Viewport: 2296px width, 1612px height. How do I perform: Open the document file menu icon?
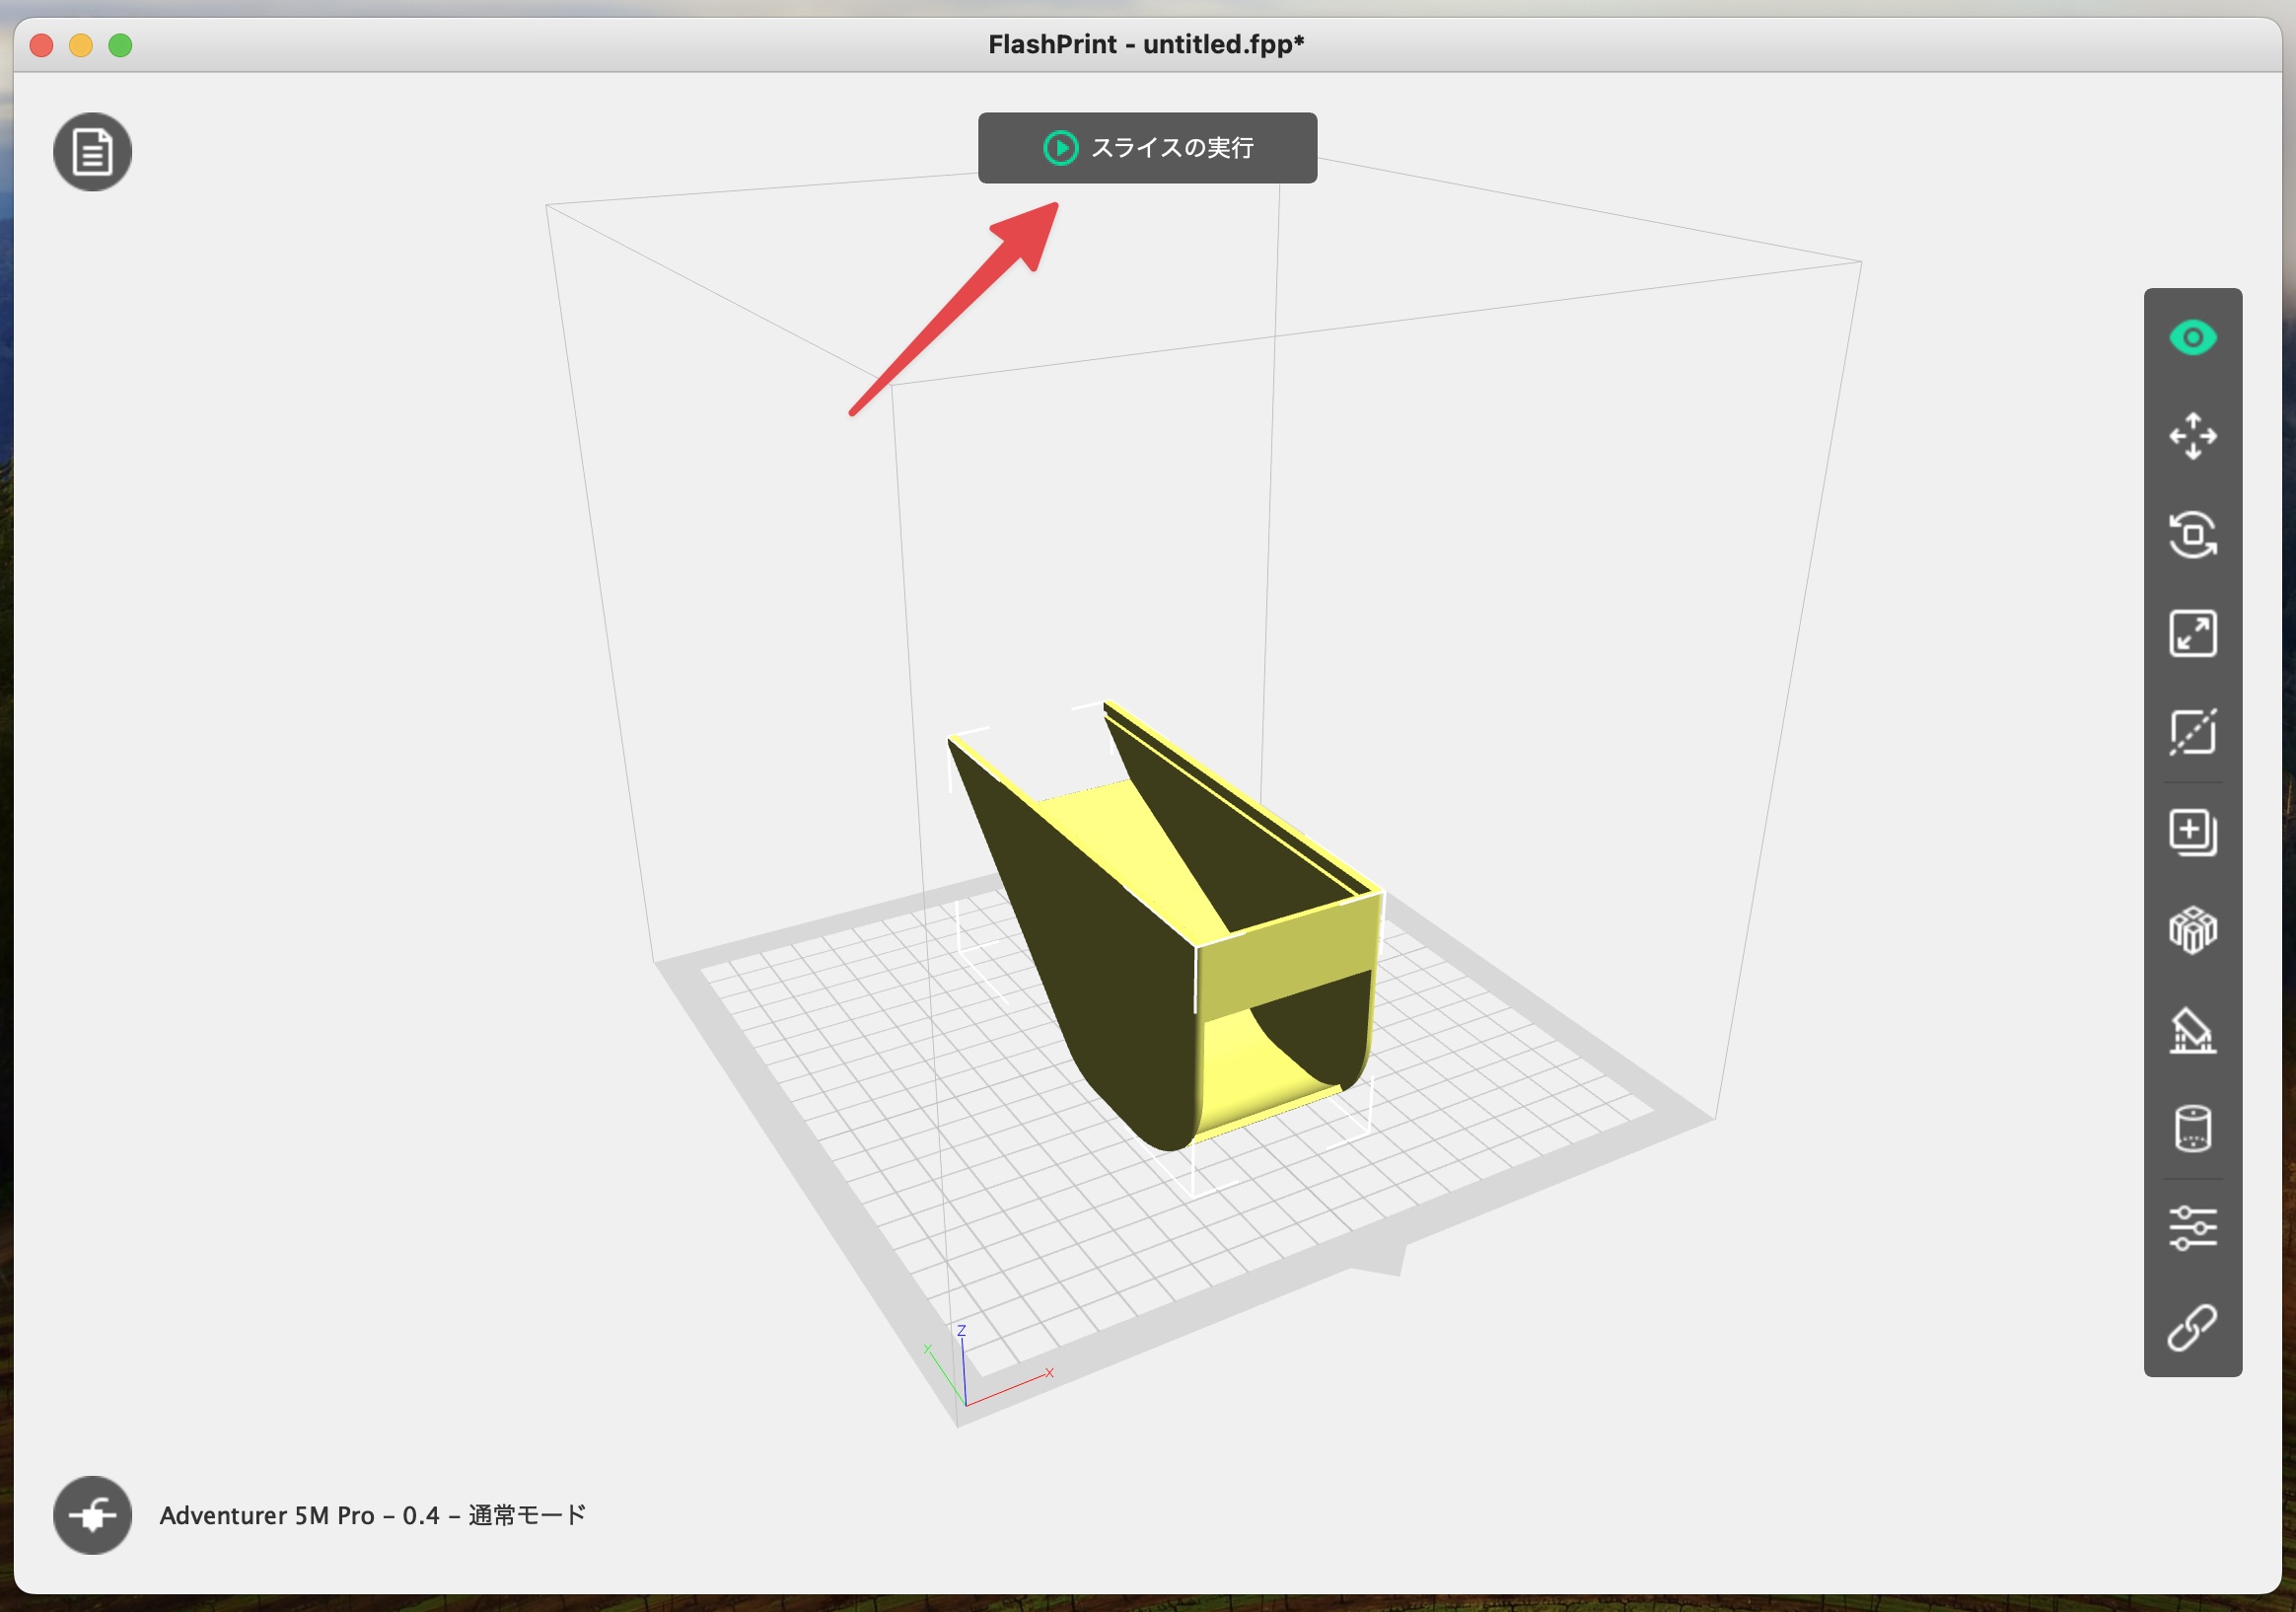tap(92, 152)
